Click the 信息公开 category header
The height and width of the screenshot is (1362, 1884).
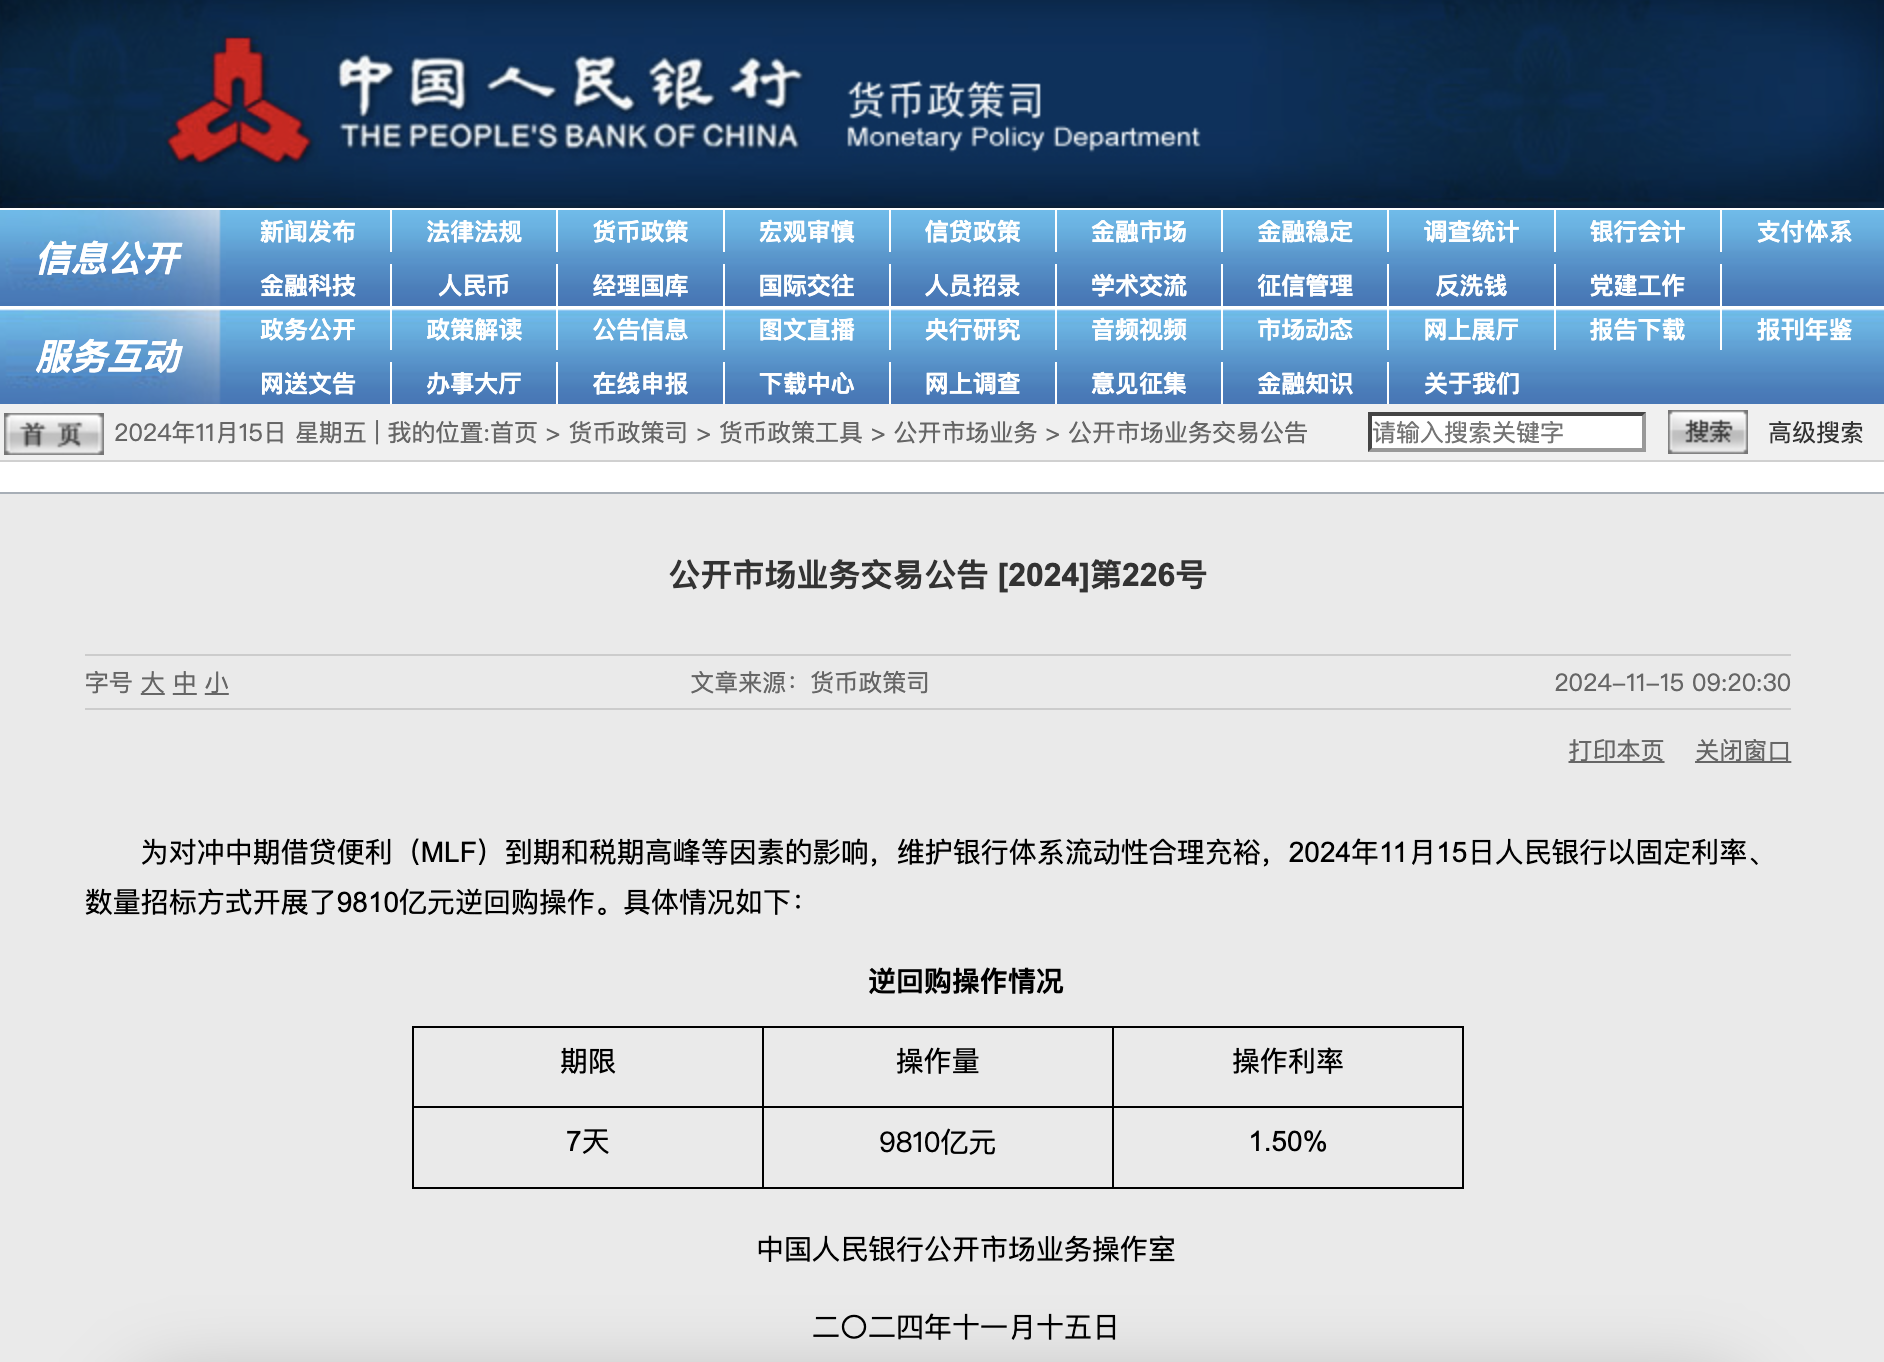point(109,258)
